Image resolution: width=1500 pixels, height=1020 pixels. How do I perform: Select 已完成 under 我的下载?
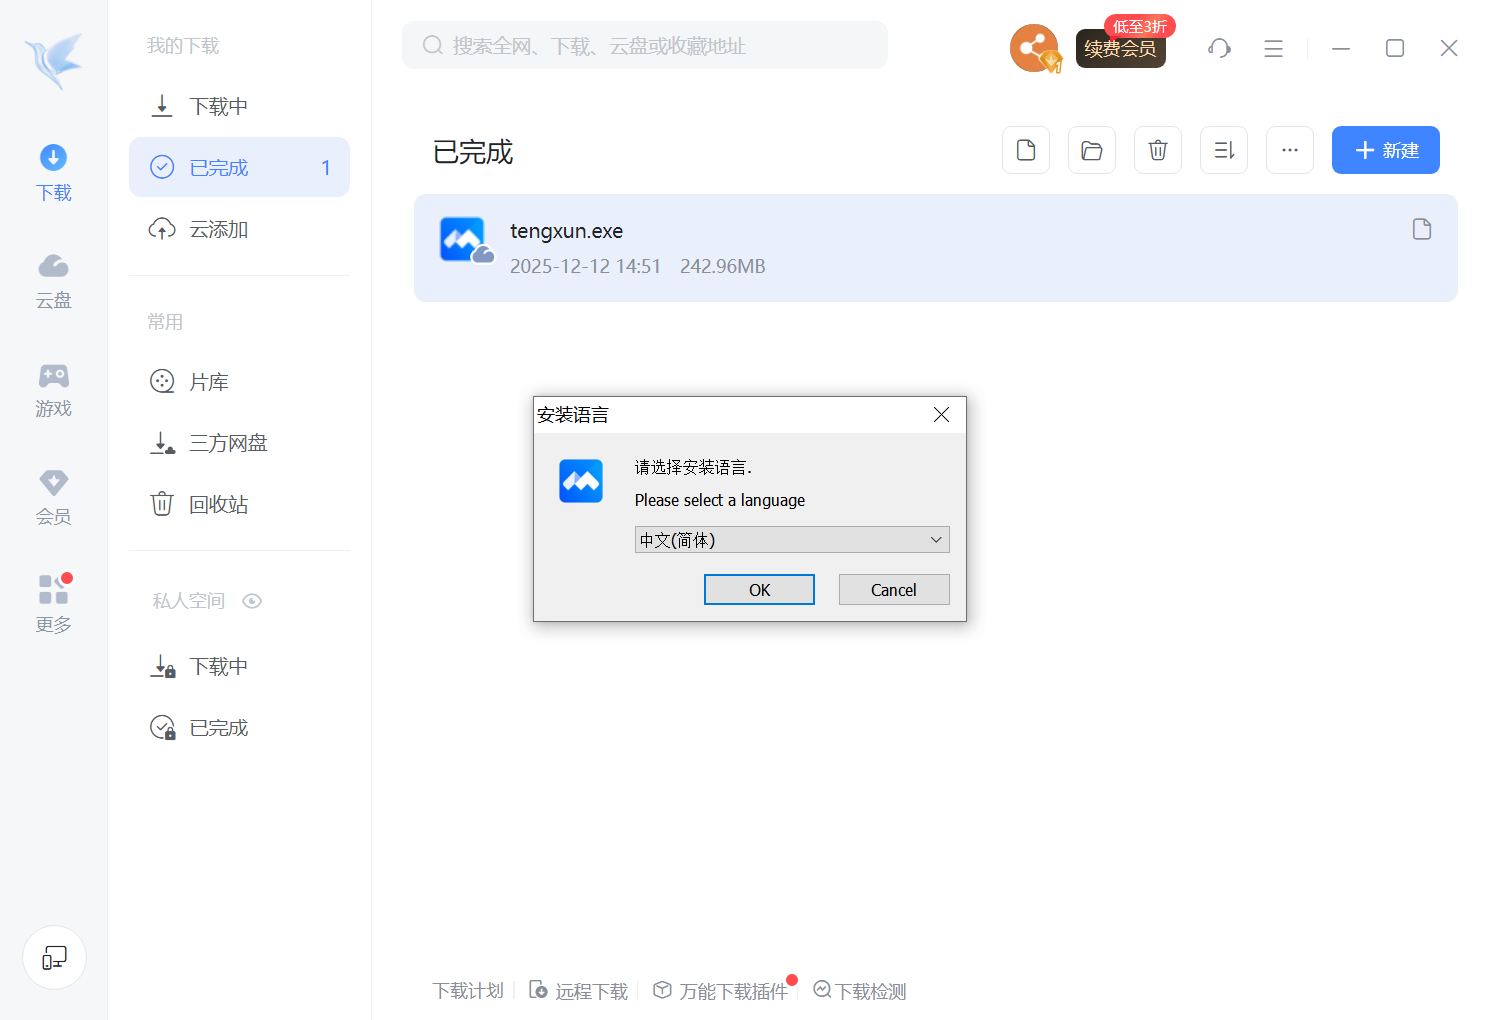coord(239,167)
